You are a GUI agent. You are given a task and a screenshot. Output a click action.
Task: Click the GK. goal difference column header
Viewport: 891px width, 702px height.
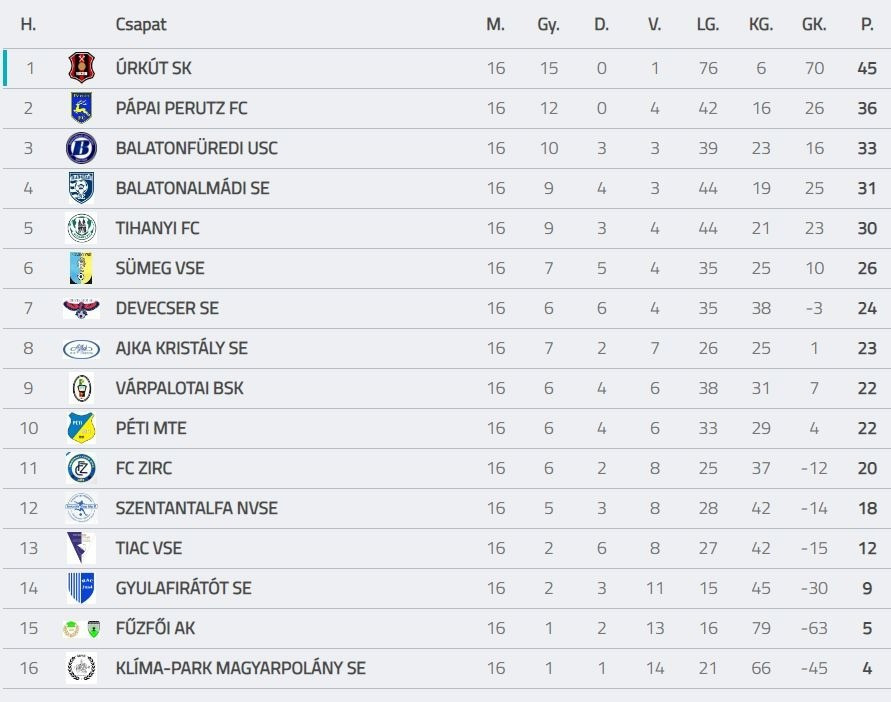(814, 24)
